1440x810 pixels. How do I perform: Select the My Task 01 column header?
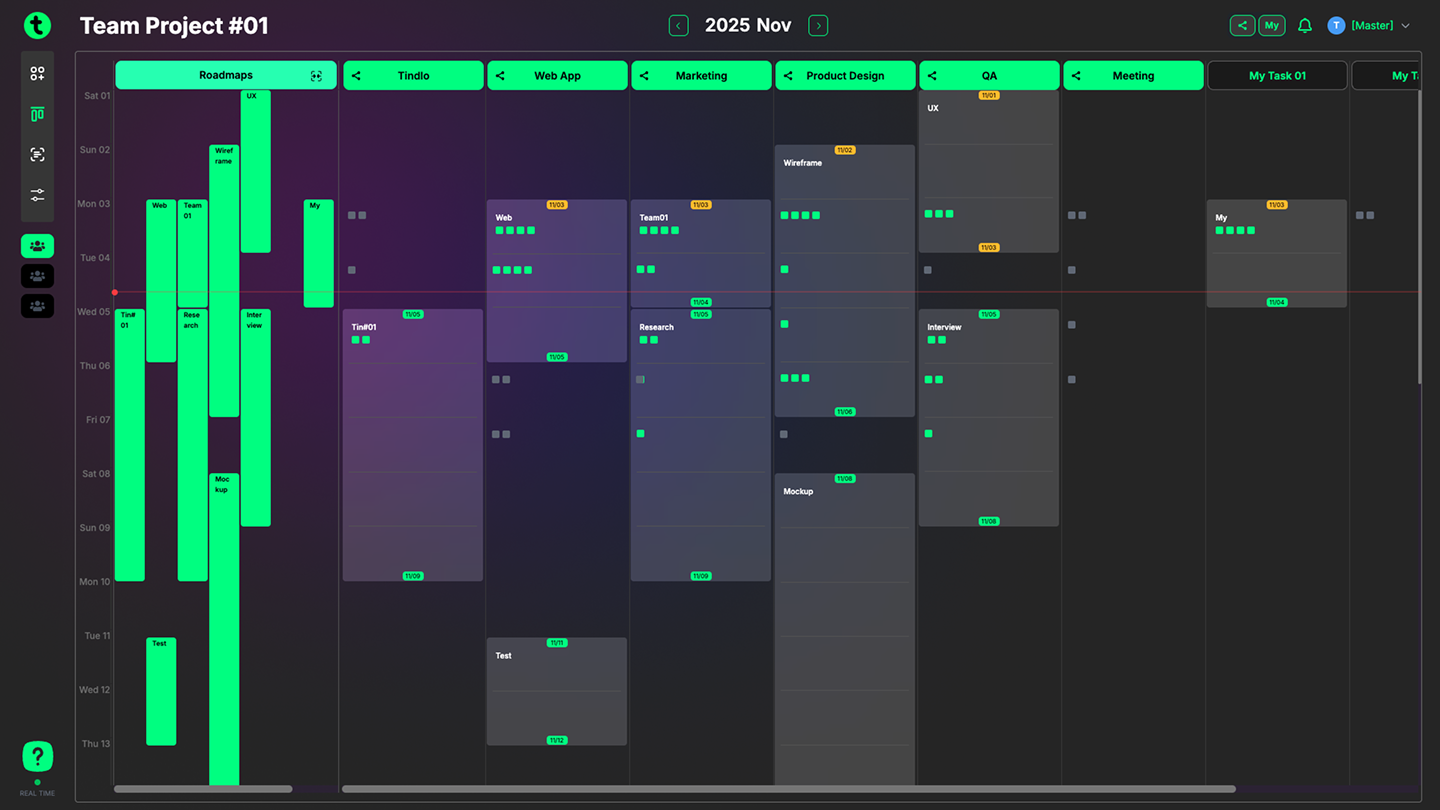(x=1277, y=76)
